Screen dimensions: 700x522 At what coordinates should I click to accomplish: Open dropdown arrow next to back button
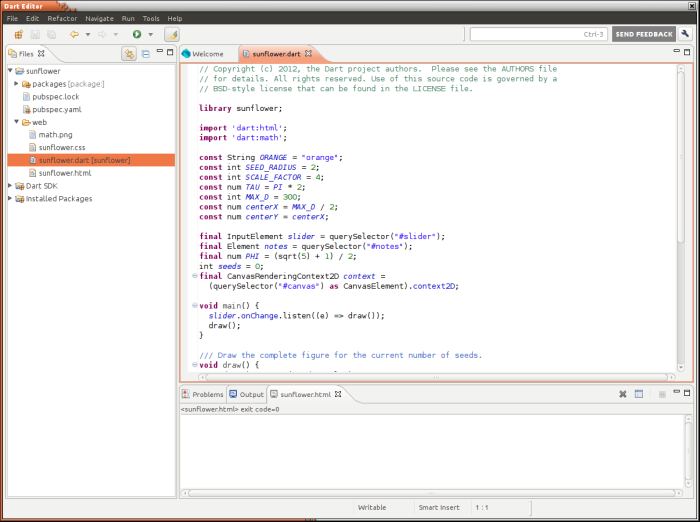(88, 34)
